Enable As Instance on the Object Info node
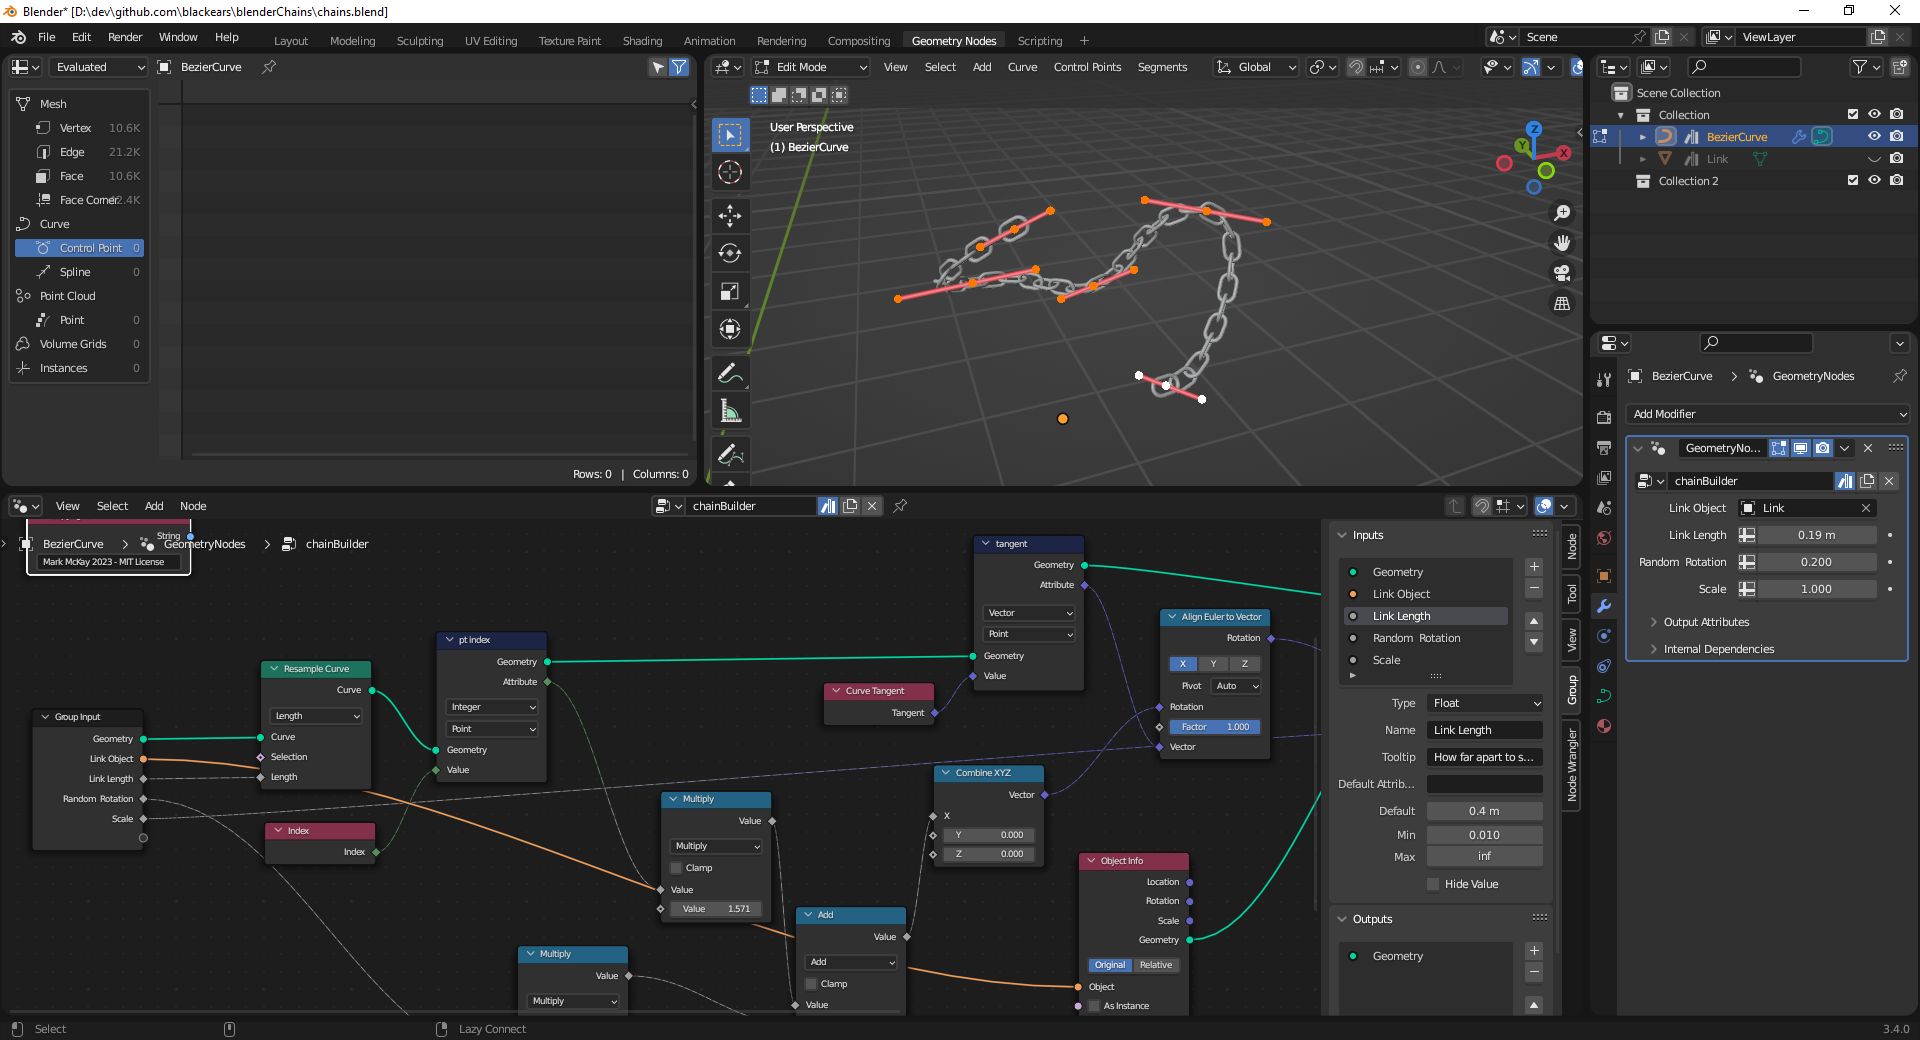The height and width of the screenshot is (1040, 1920). (x=1093, y=1006)
